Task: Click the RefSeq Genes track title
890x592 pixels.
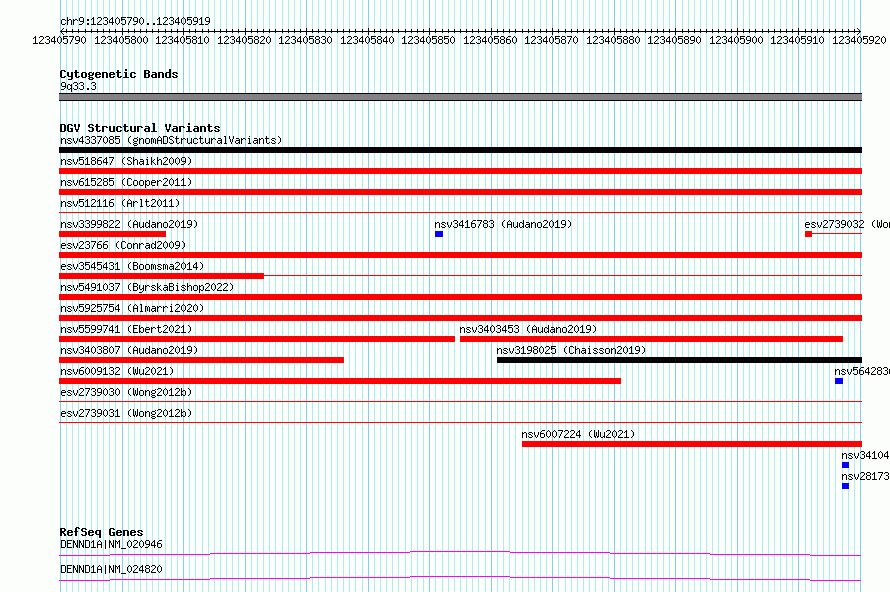Action: click(101, 532)
